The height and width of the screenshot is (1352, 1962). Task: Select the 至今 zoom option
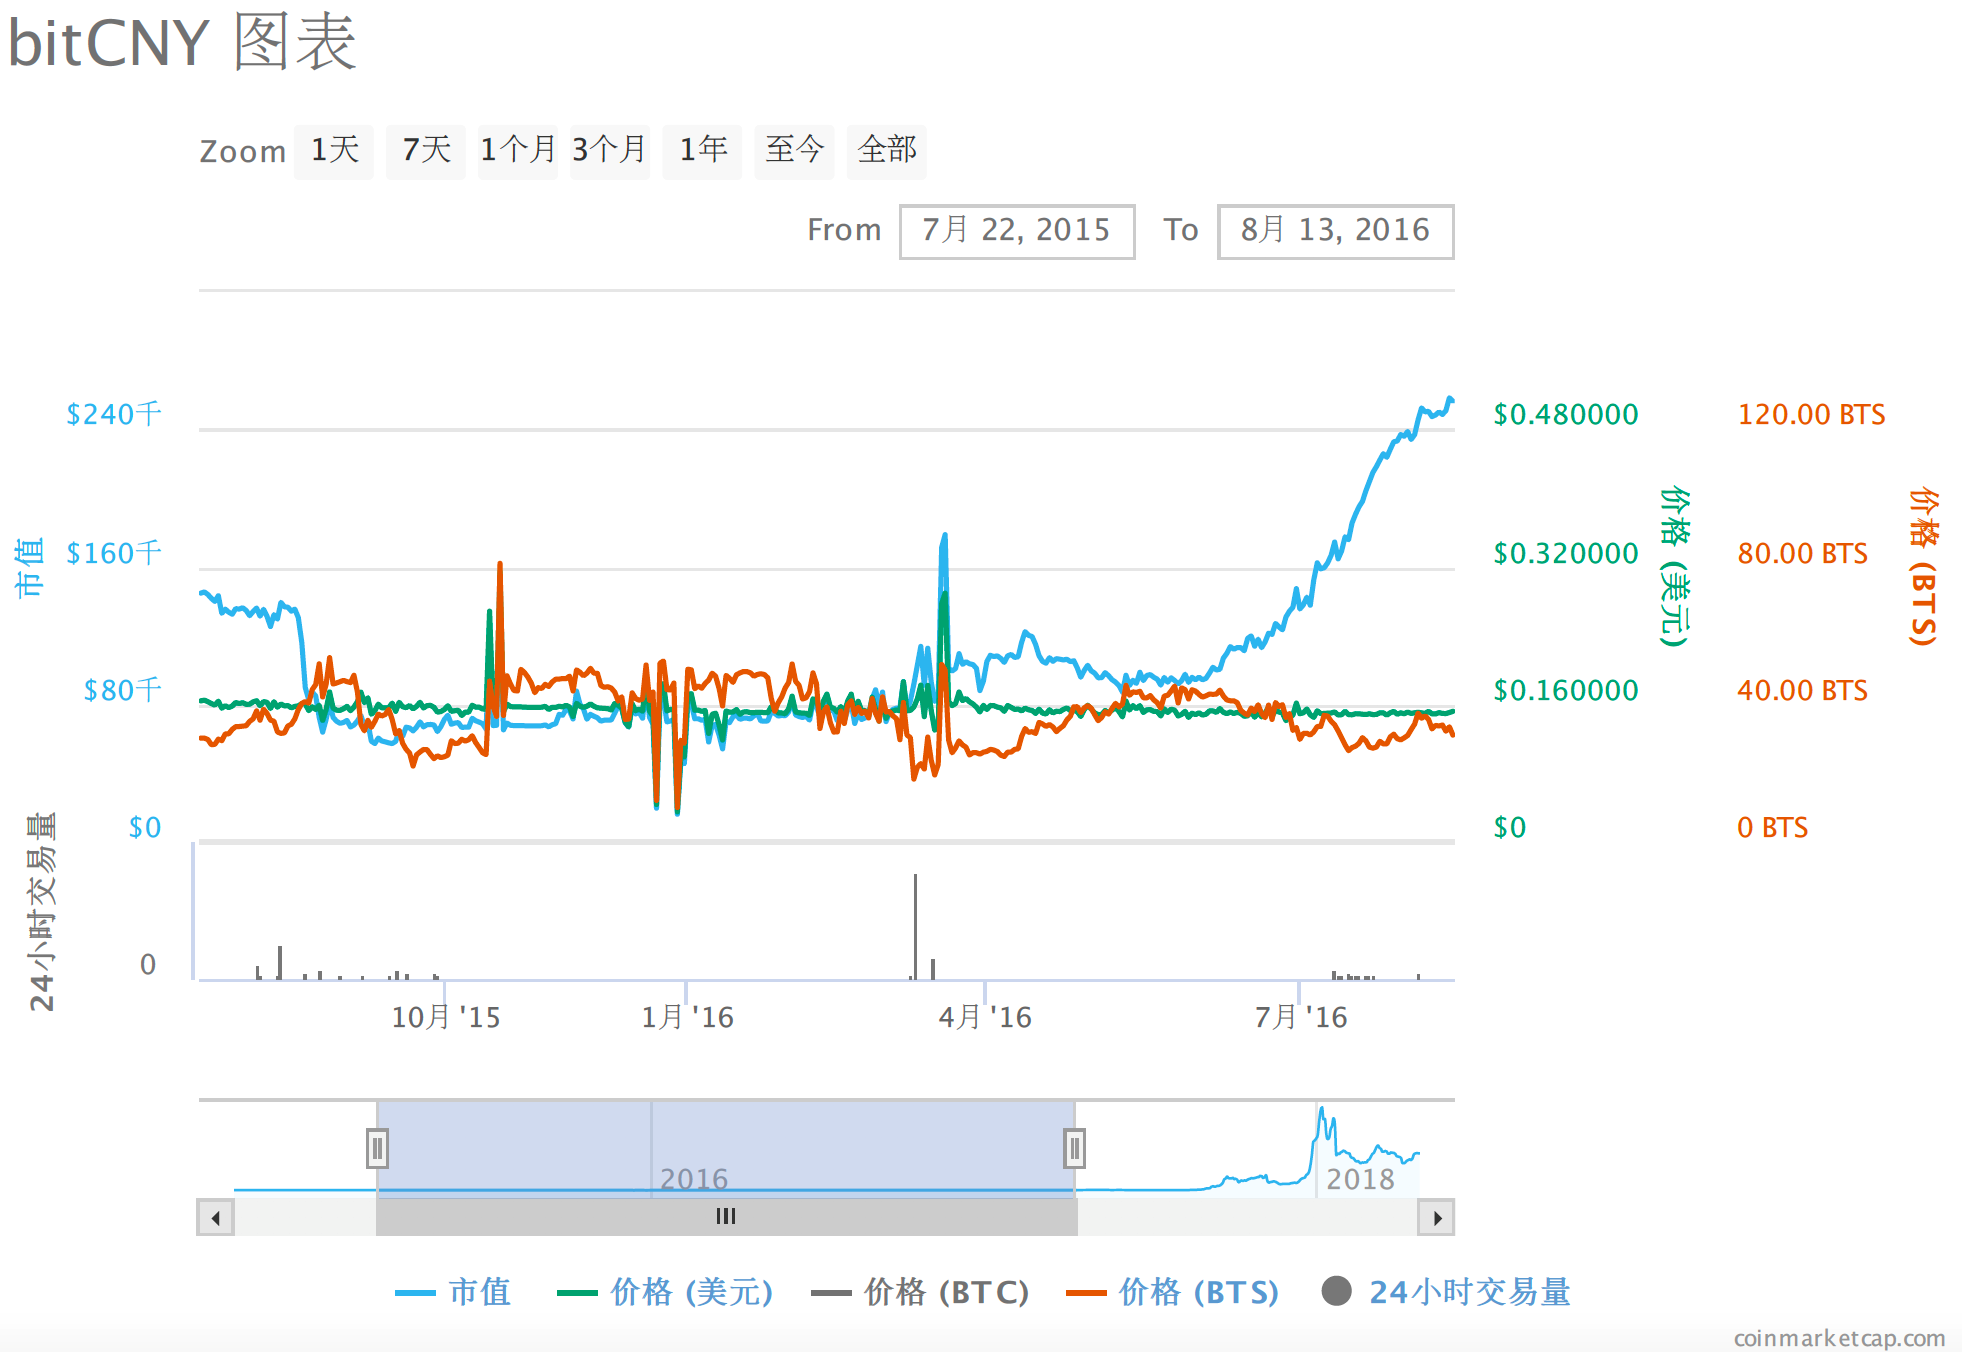coord(794,151)
